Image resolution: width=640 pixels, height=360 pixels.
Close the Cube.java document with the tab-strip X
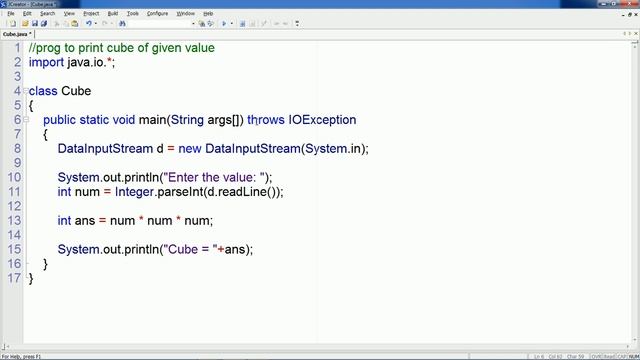(636, 33)
